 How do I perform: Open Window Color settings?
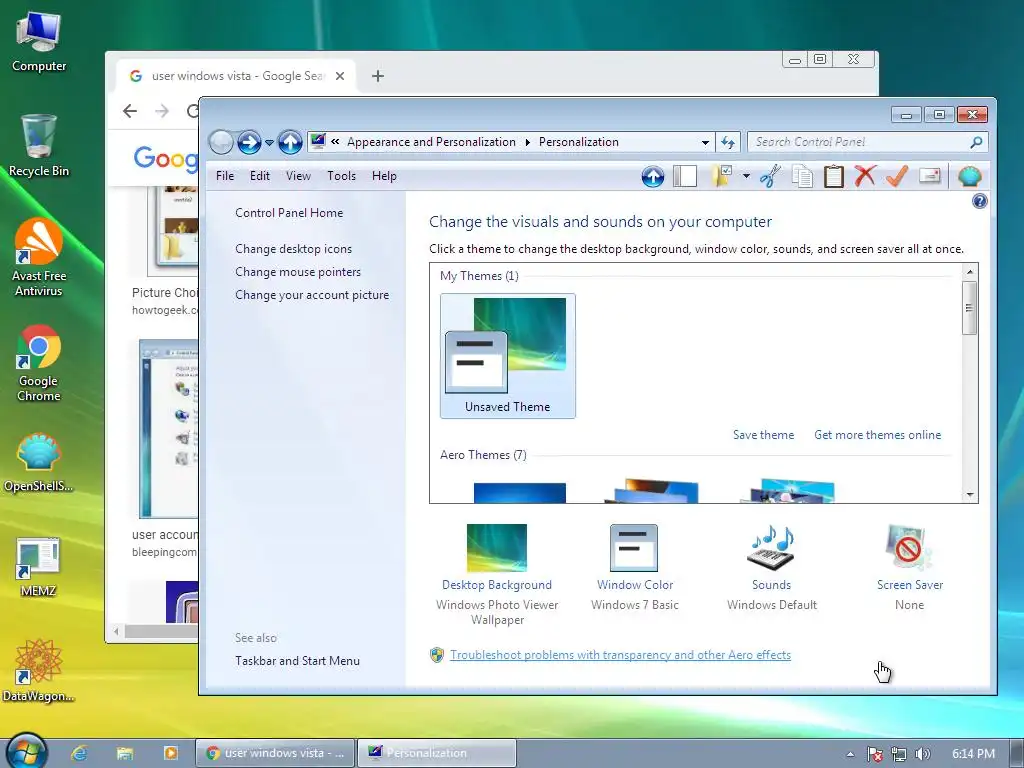[x=634, y=567]
